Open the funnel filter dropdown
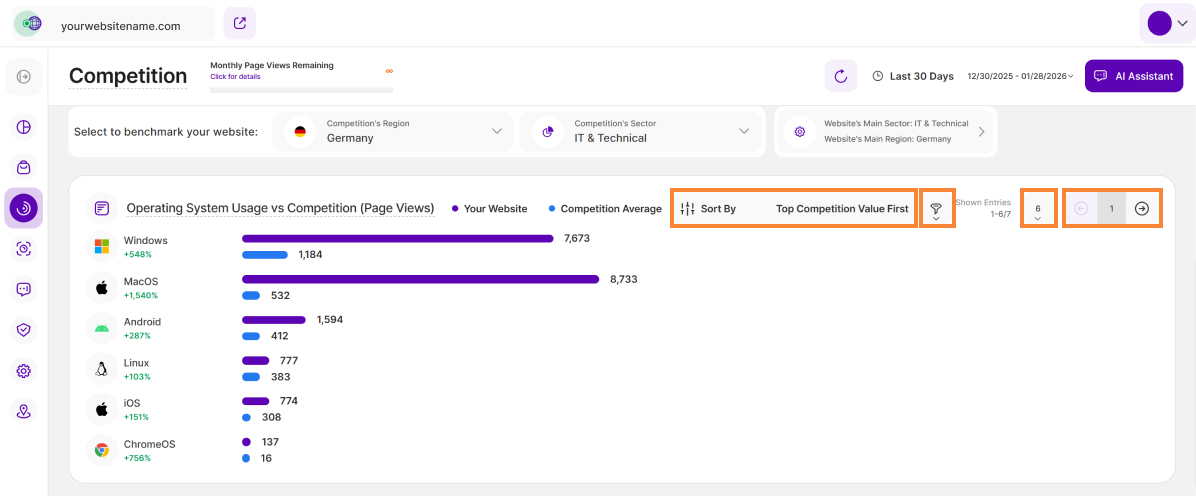The height and width of the screenshot is (496, 1196). click(x=936, y=209)
